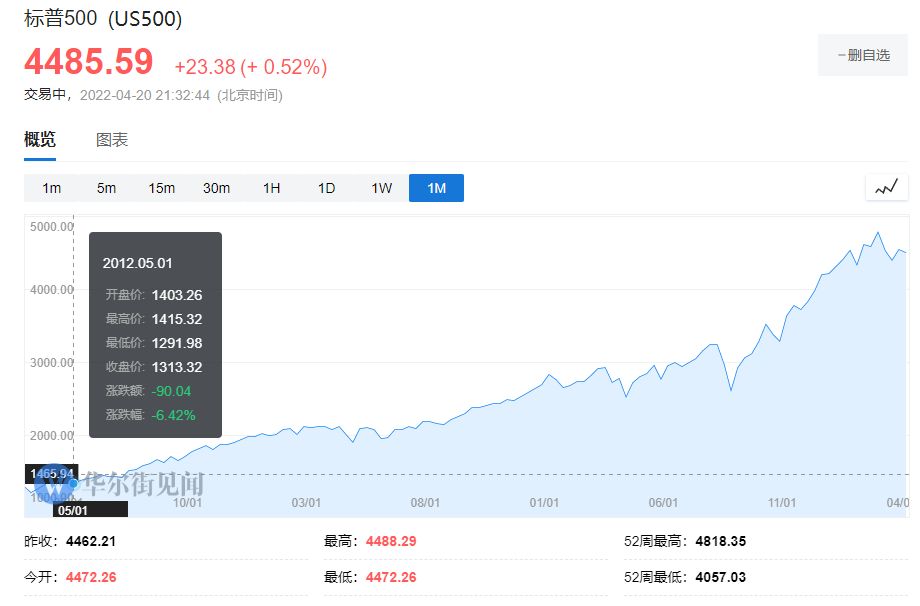Click the line chart type icon
The image size is (920, 606).
click(887, 187)
